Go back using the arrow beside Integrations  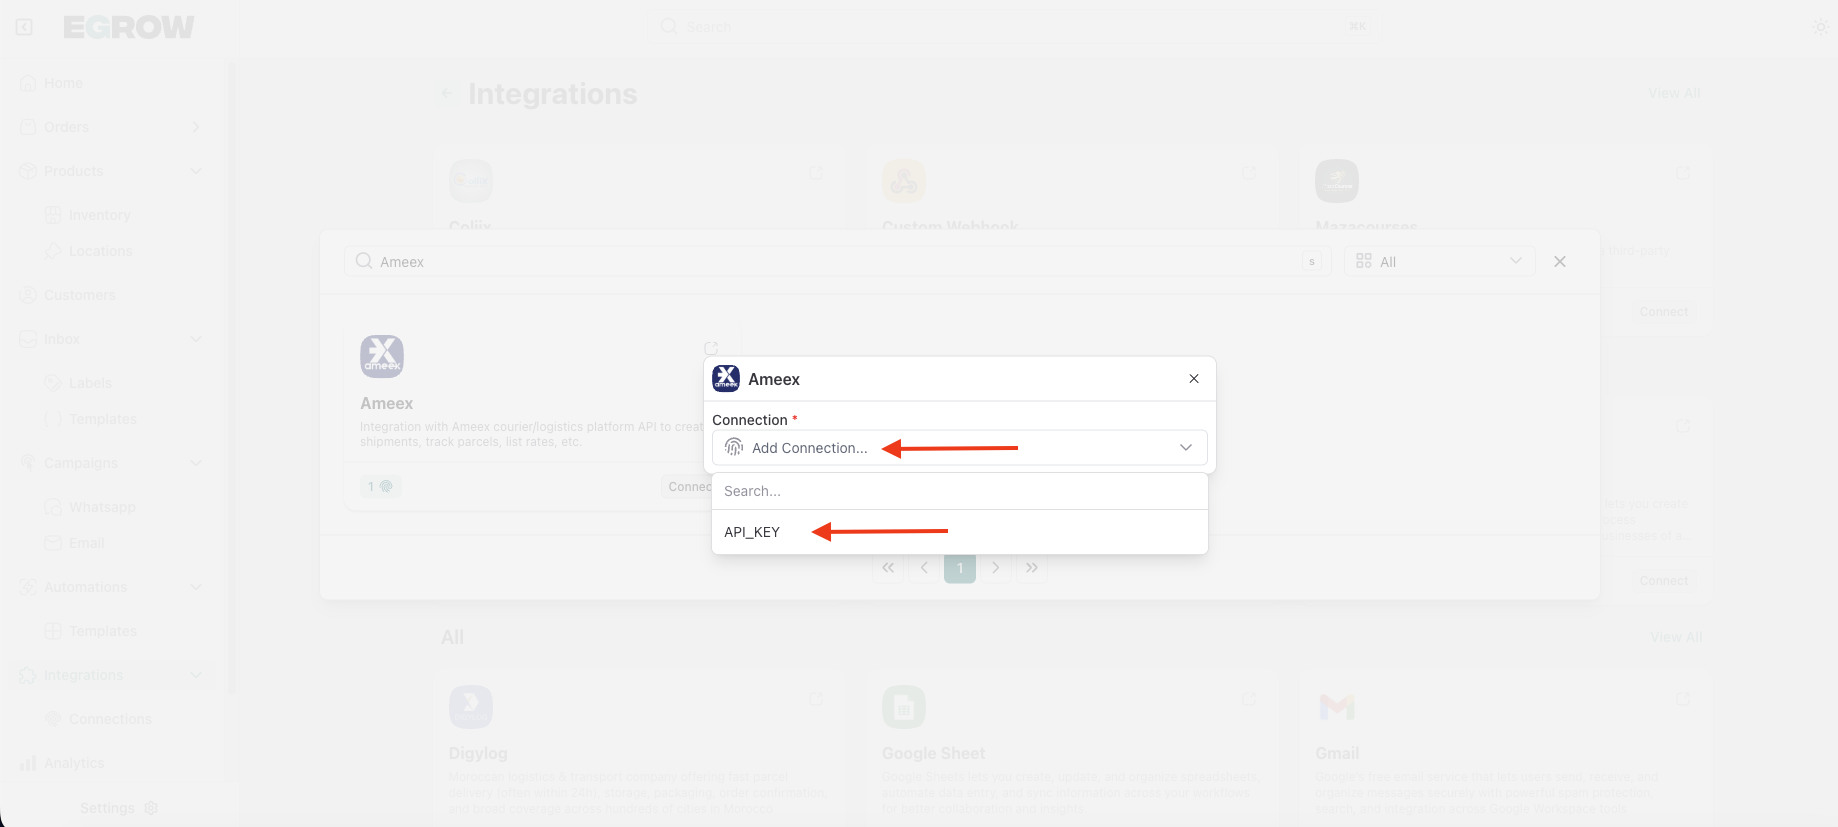[448, 94]
